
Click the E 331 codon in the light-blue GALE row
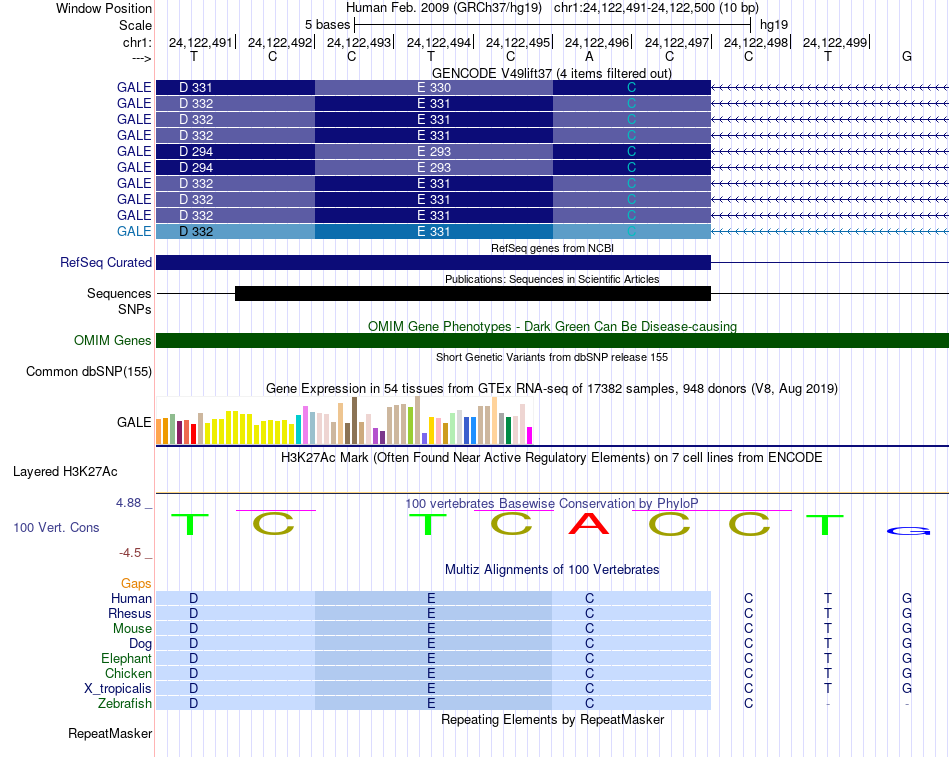coord(434,231)
